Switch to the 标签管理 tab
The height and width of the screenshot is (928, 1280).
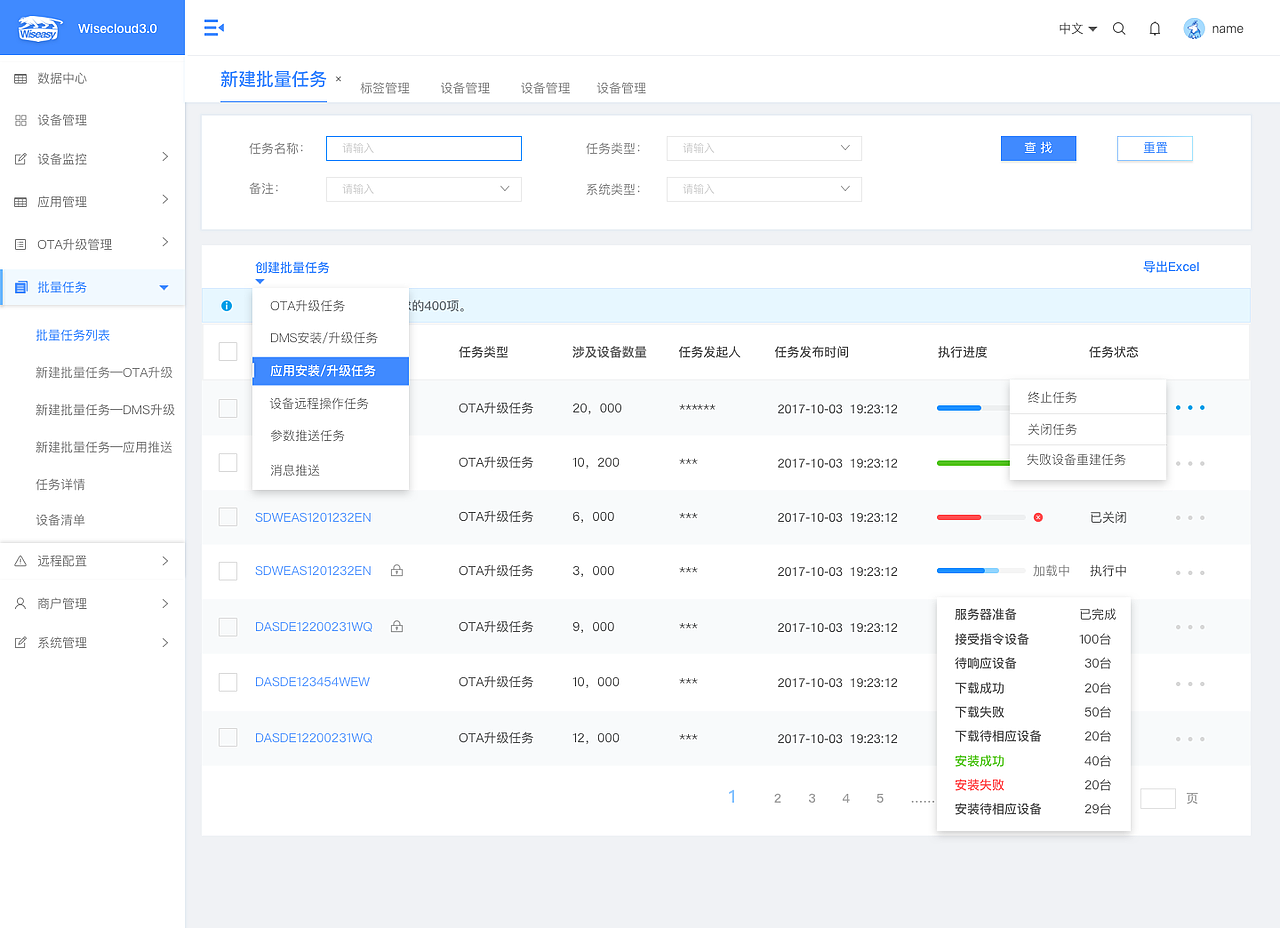386,88
